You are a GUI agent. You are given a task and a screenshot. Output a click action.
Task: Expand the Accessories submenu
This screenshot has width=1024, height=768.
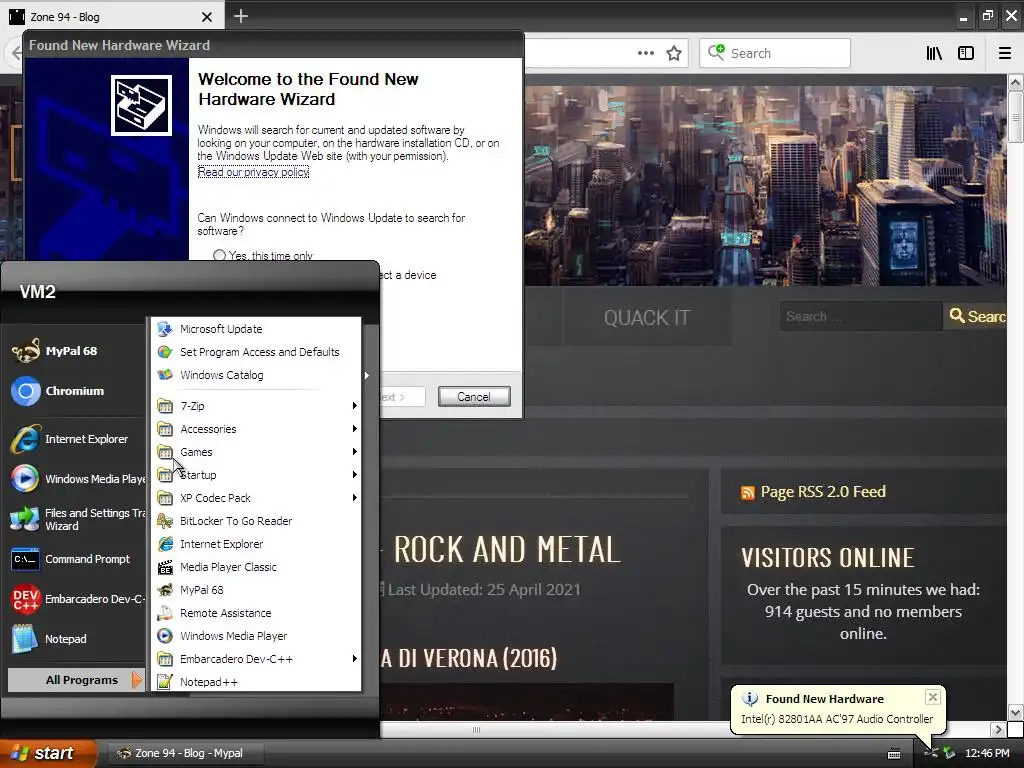[x=256, y=429]
